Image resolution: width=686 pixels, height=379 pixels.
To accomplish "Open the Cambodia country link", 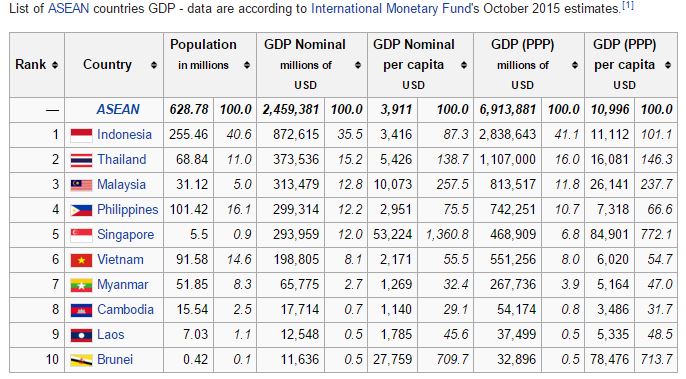I will click(125, 309).
